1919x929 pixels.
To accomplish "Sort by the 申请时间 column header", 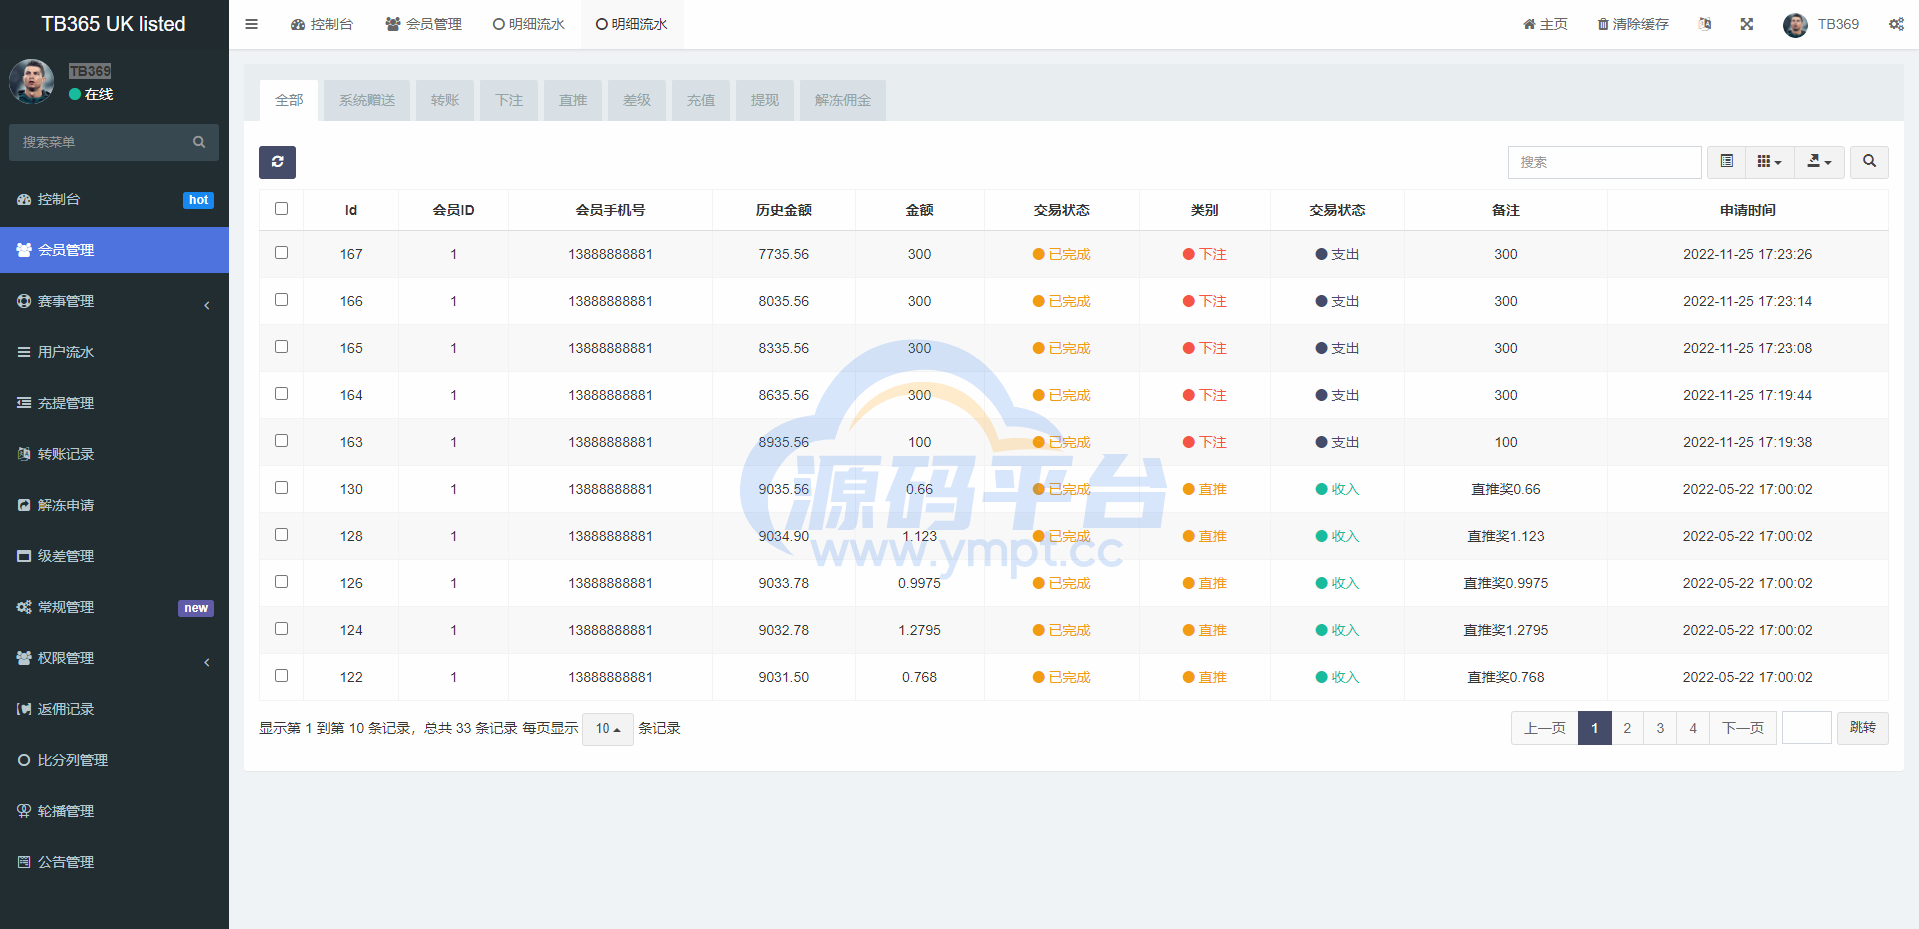I will 1748,210.
